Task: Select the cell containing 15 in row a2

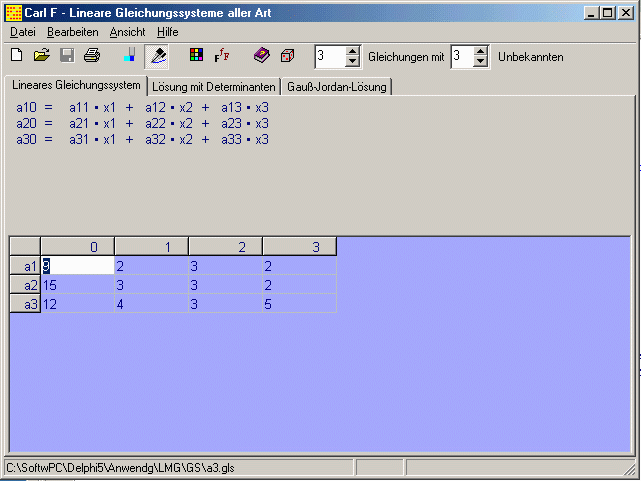Action: [x=77, y=285]
